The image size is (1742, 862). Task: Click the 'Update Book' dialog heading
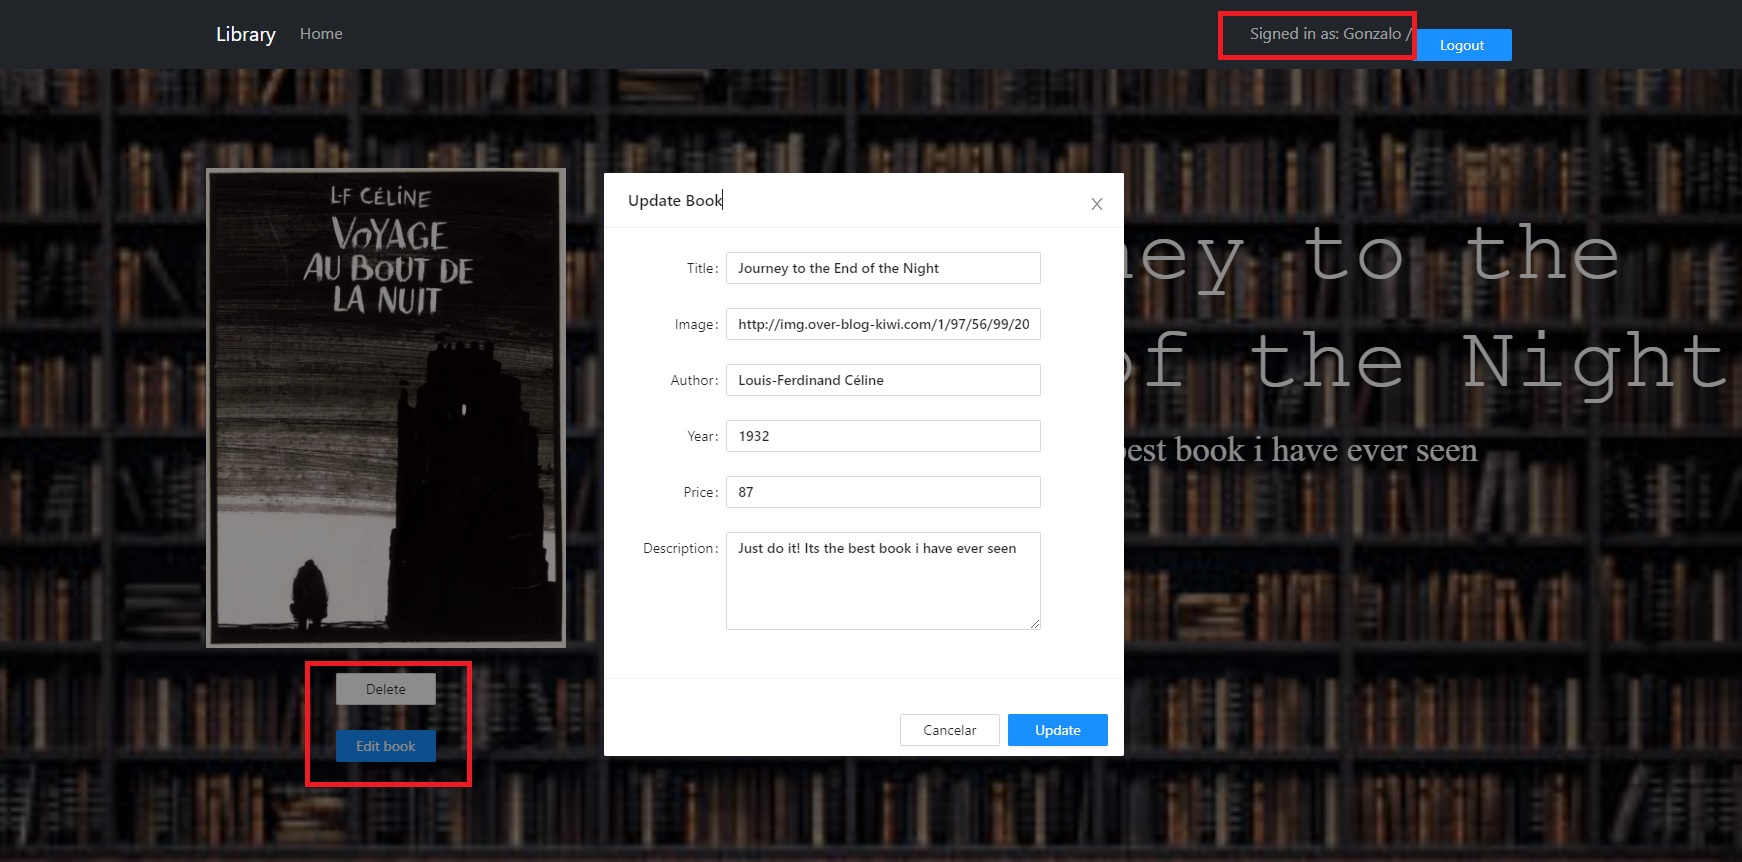(675, 201)
